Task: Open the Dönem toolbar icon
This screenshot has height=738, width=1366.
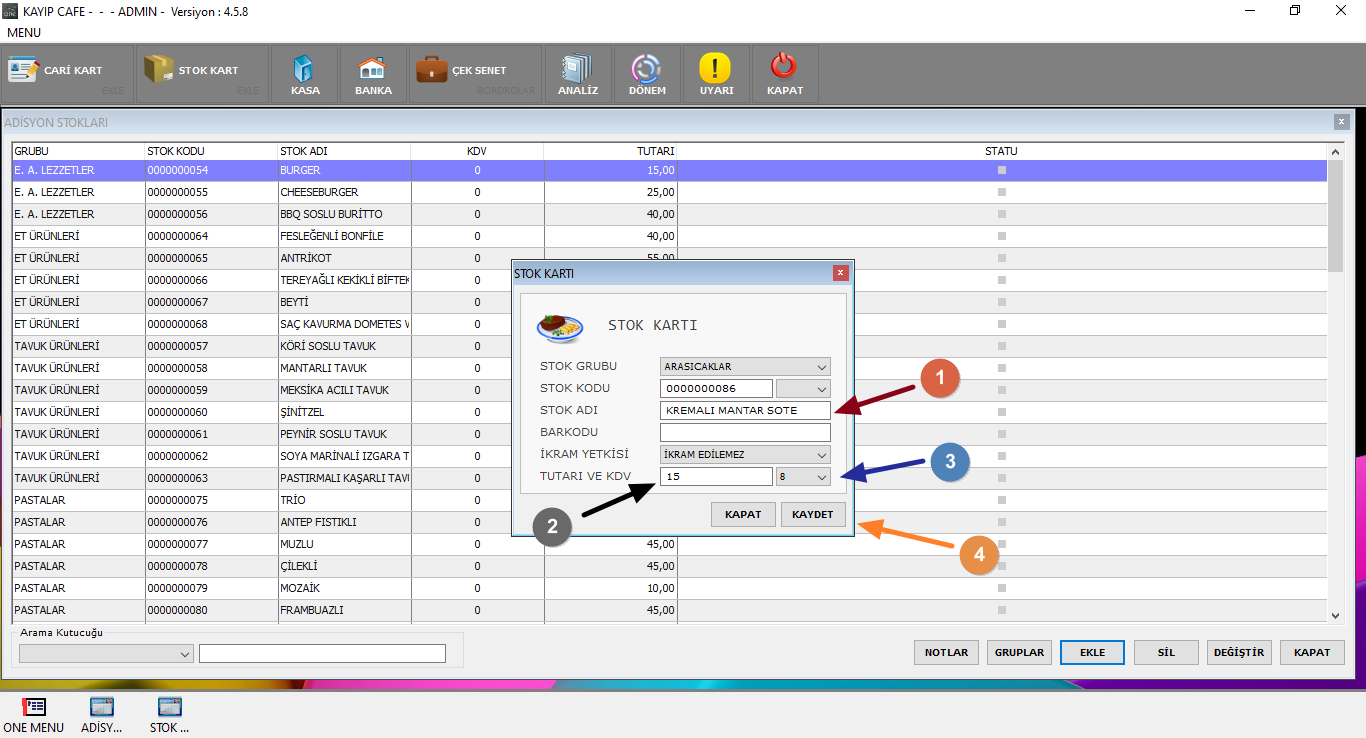Action: (x=646, y=70)
